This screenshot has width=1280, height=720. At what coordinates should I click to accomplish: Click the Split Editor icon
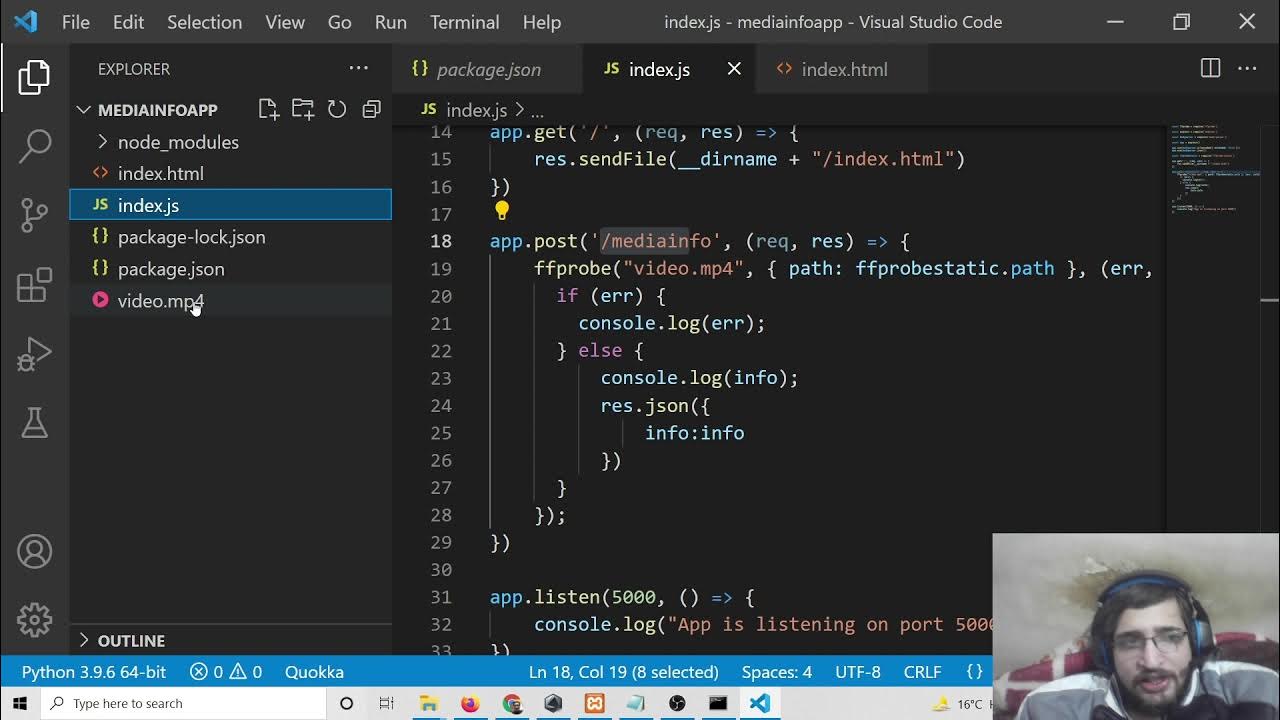coord(1210,69)
